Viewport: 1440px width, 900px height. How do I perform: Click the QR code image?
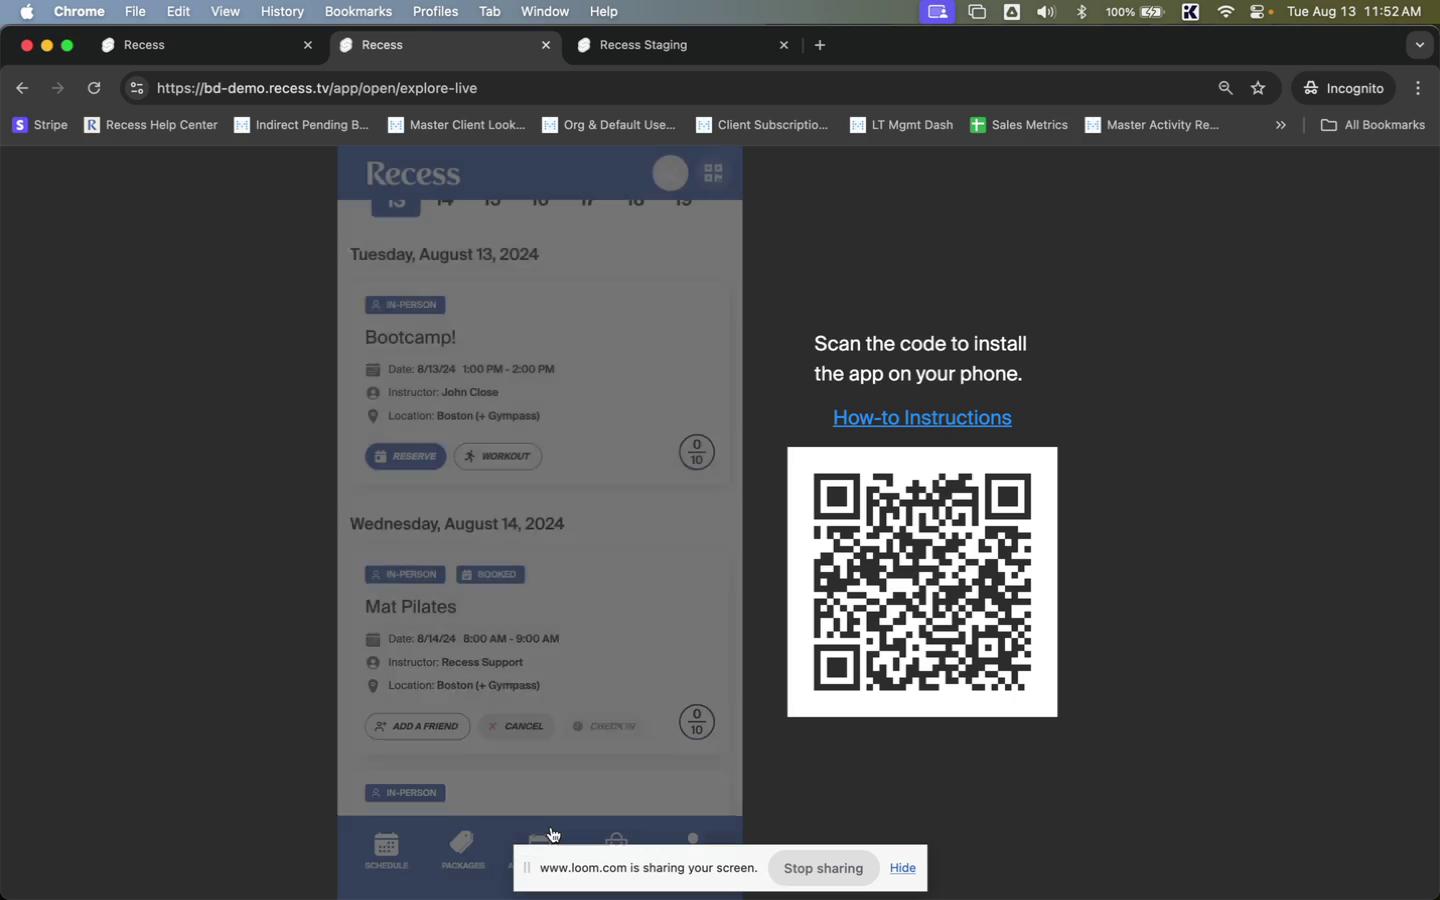click(x=922, y=582)
